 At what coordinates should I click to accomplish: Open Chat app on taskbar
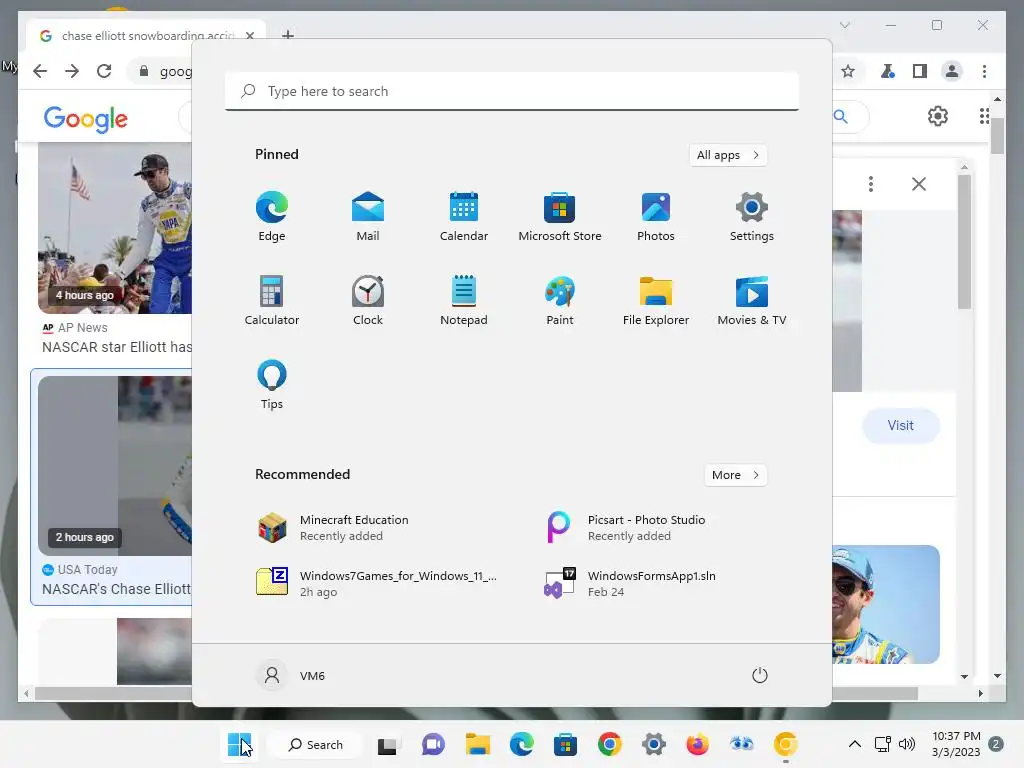[x=433, y=744]
